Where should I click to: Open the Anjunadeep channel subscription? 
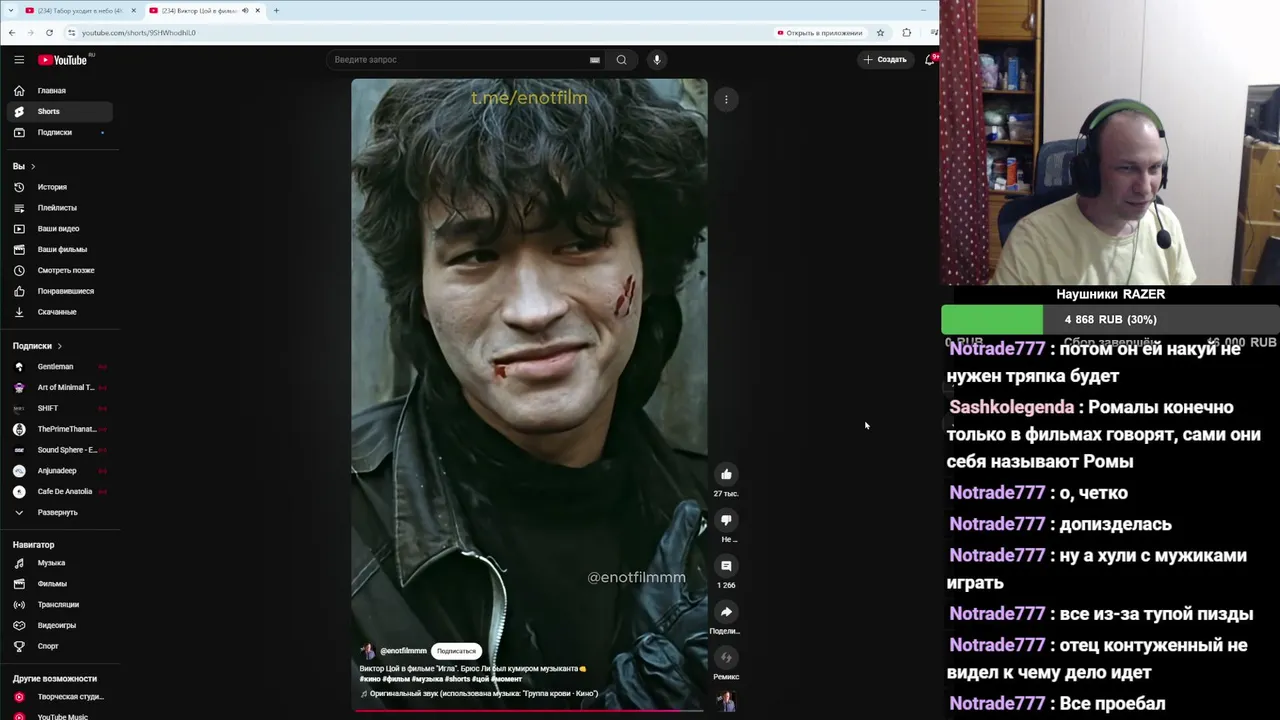click(x=60, y=471)
